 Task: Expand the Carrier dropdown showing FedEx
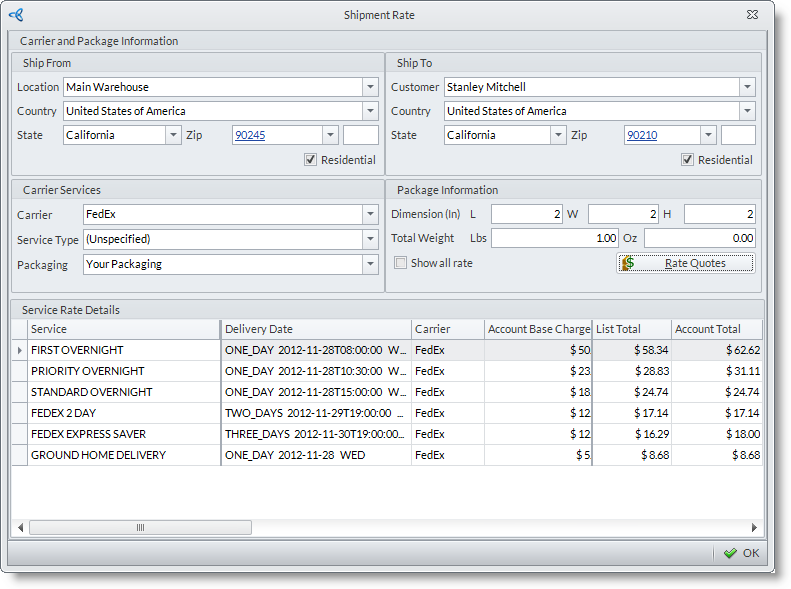[370, 215]
